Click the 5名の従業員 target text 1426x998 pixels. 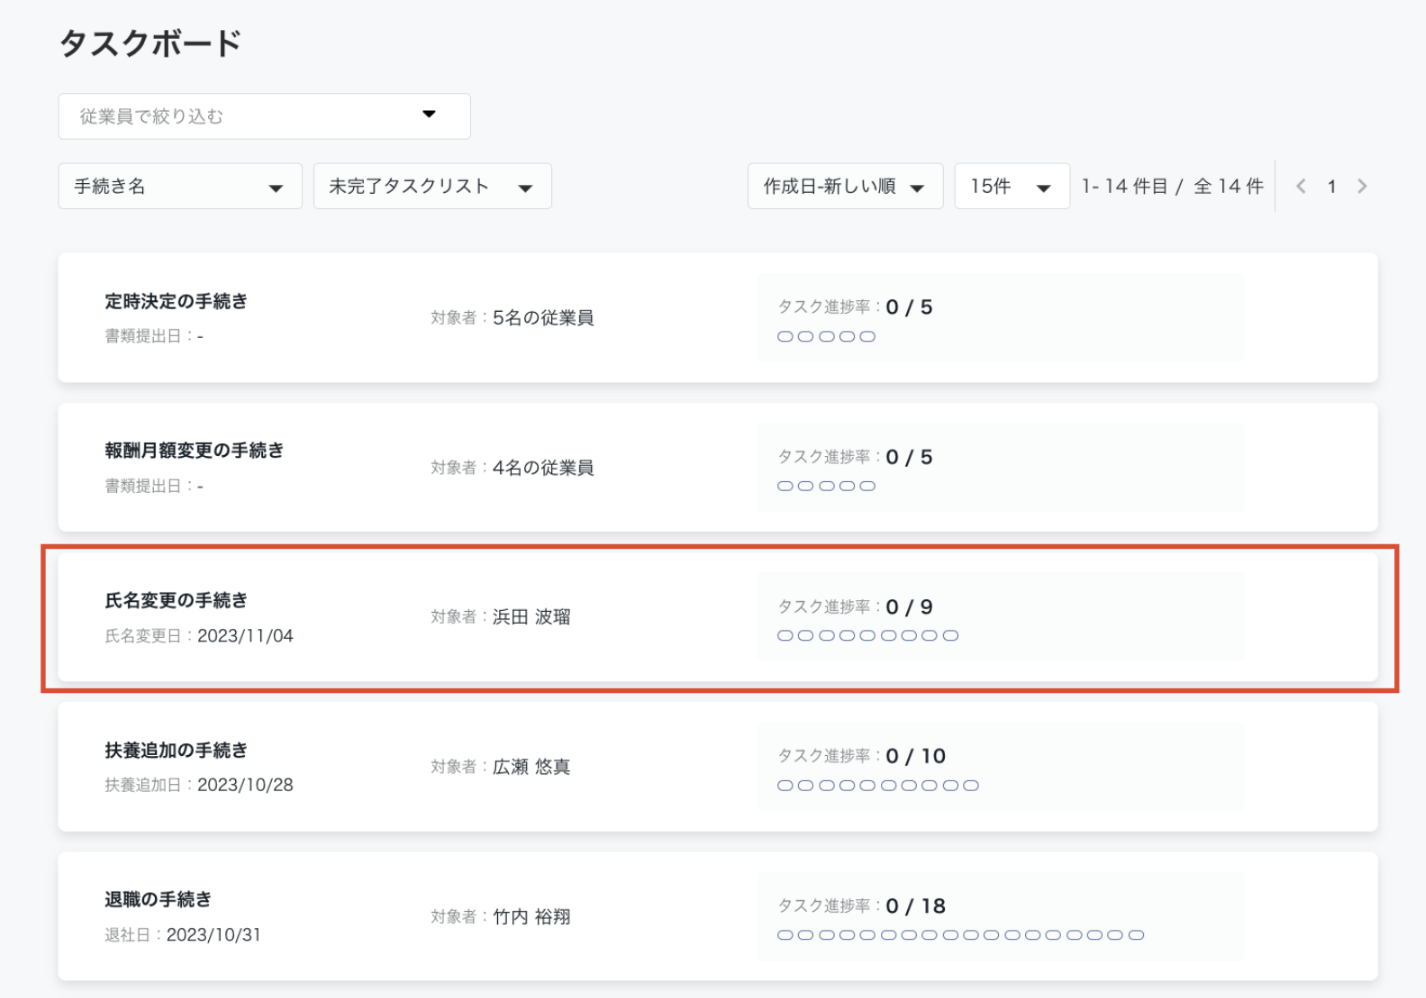(543, 317)
